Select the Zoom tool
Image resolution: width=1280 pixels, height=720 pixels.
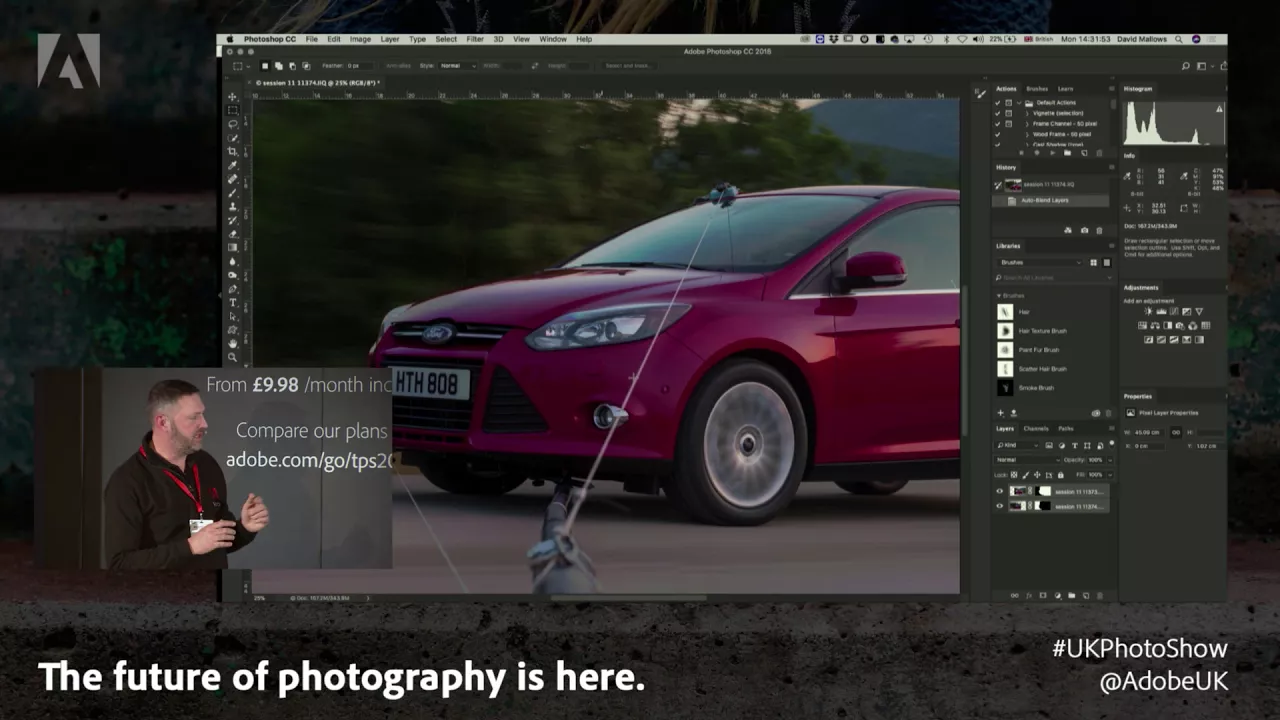click(x=233, y=358)
